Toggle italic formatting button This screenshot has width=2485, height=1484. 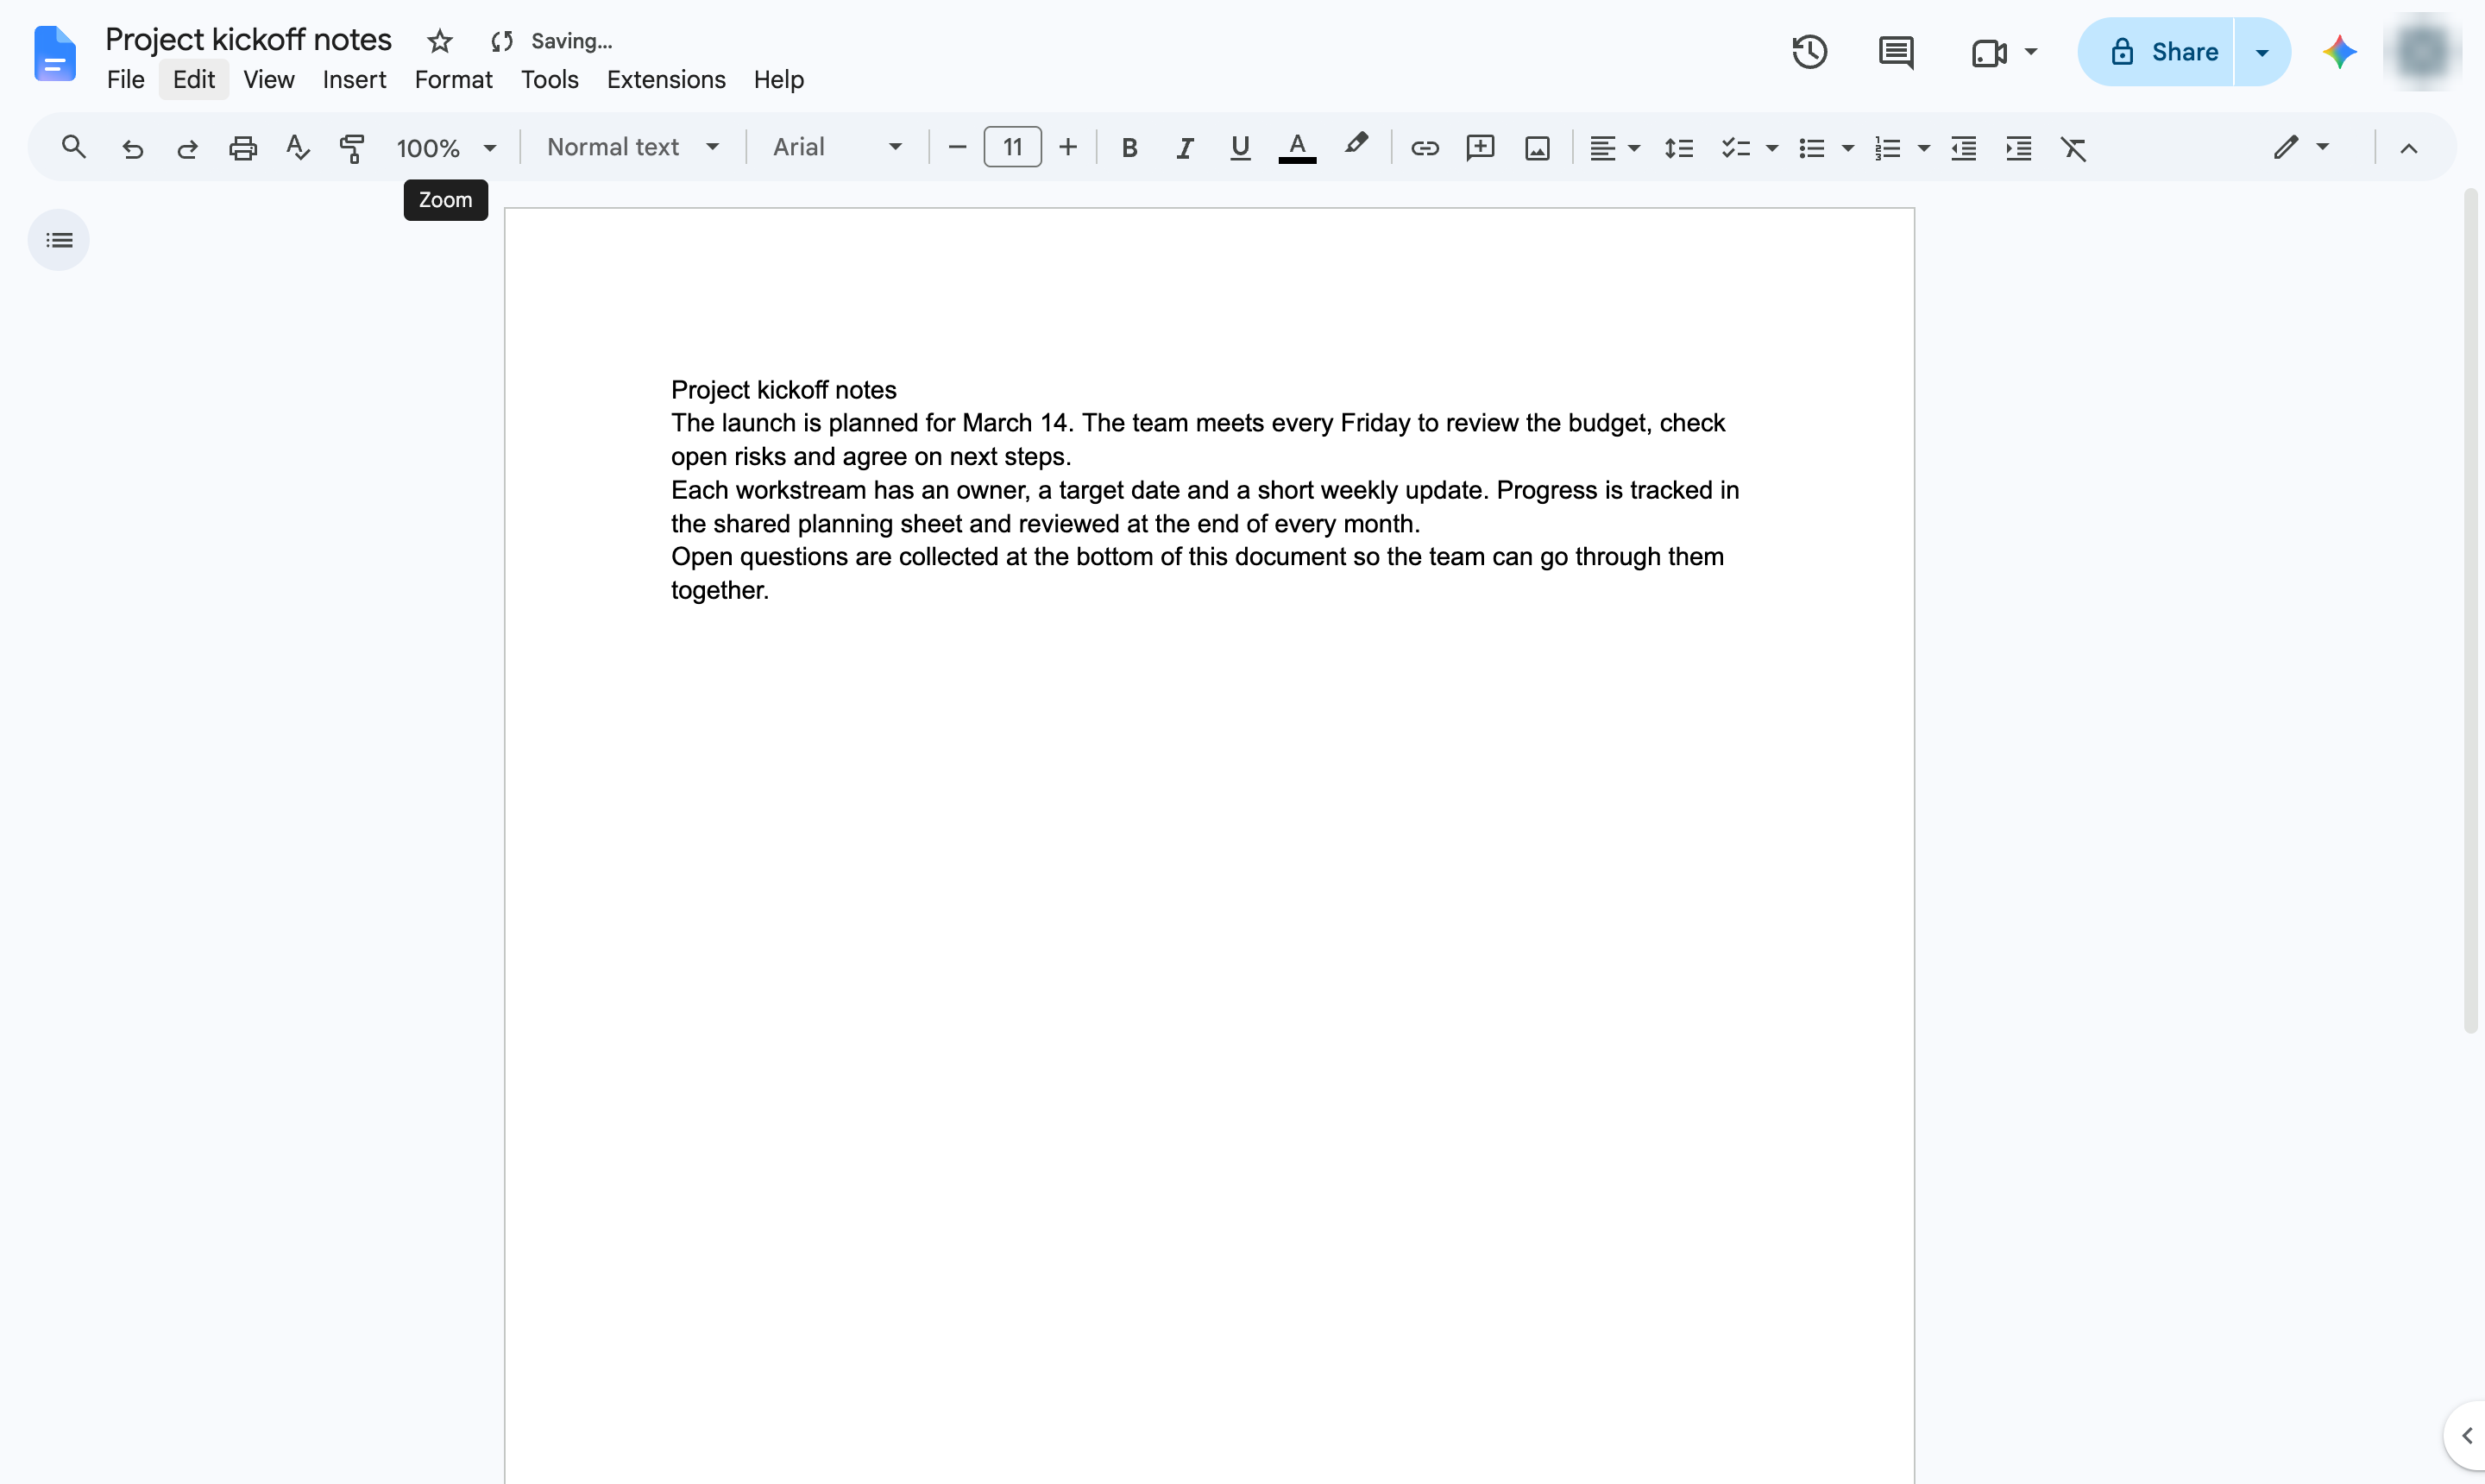tap(1184, 148)
